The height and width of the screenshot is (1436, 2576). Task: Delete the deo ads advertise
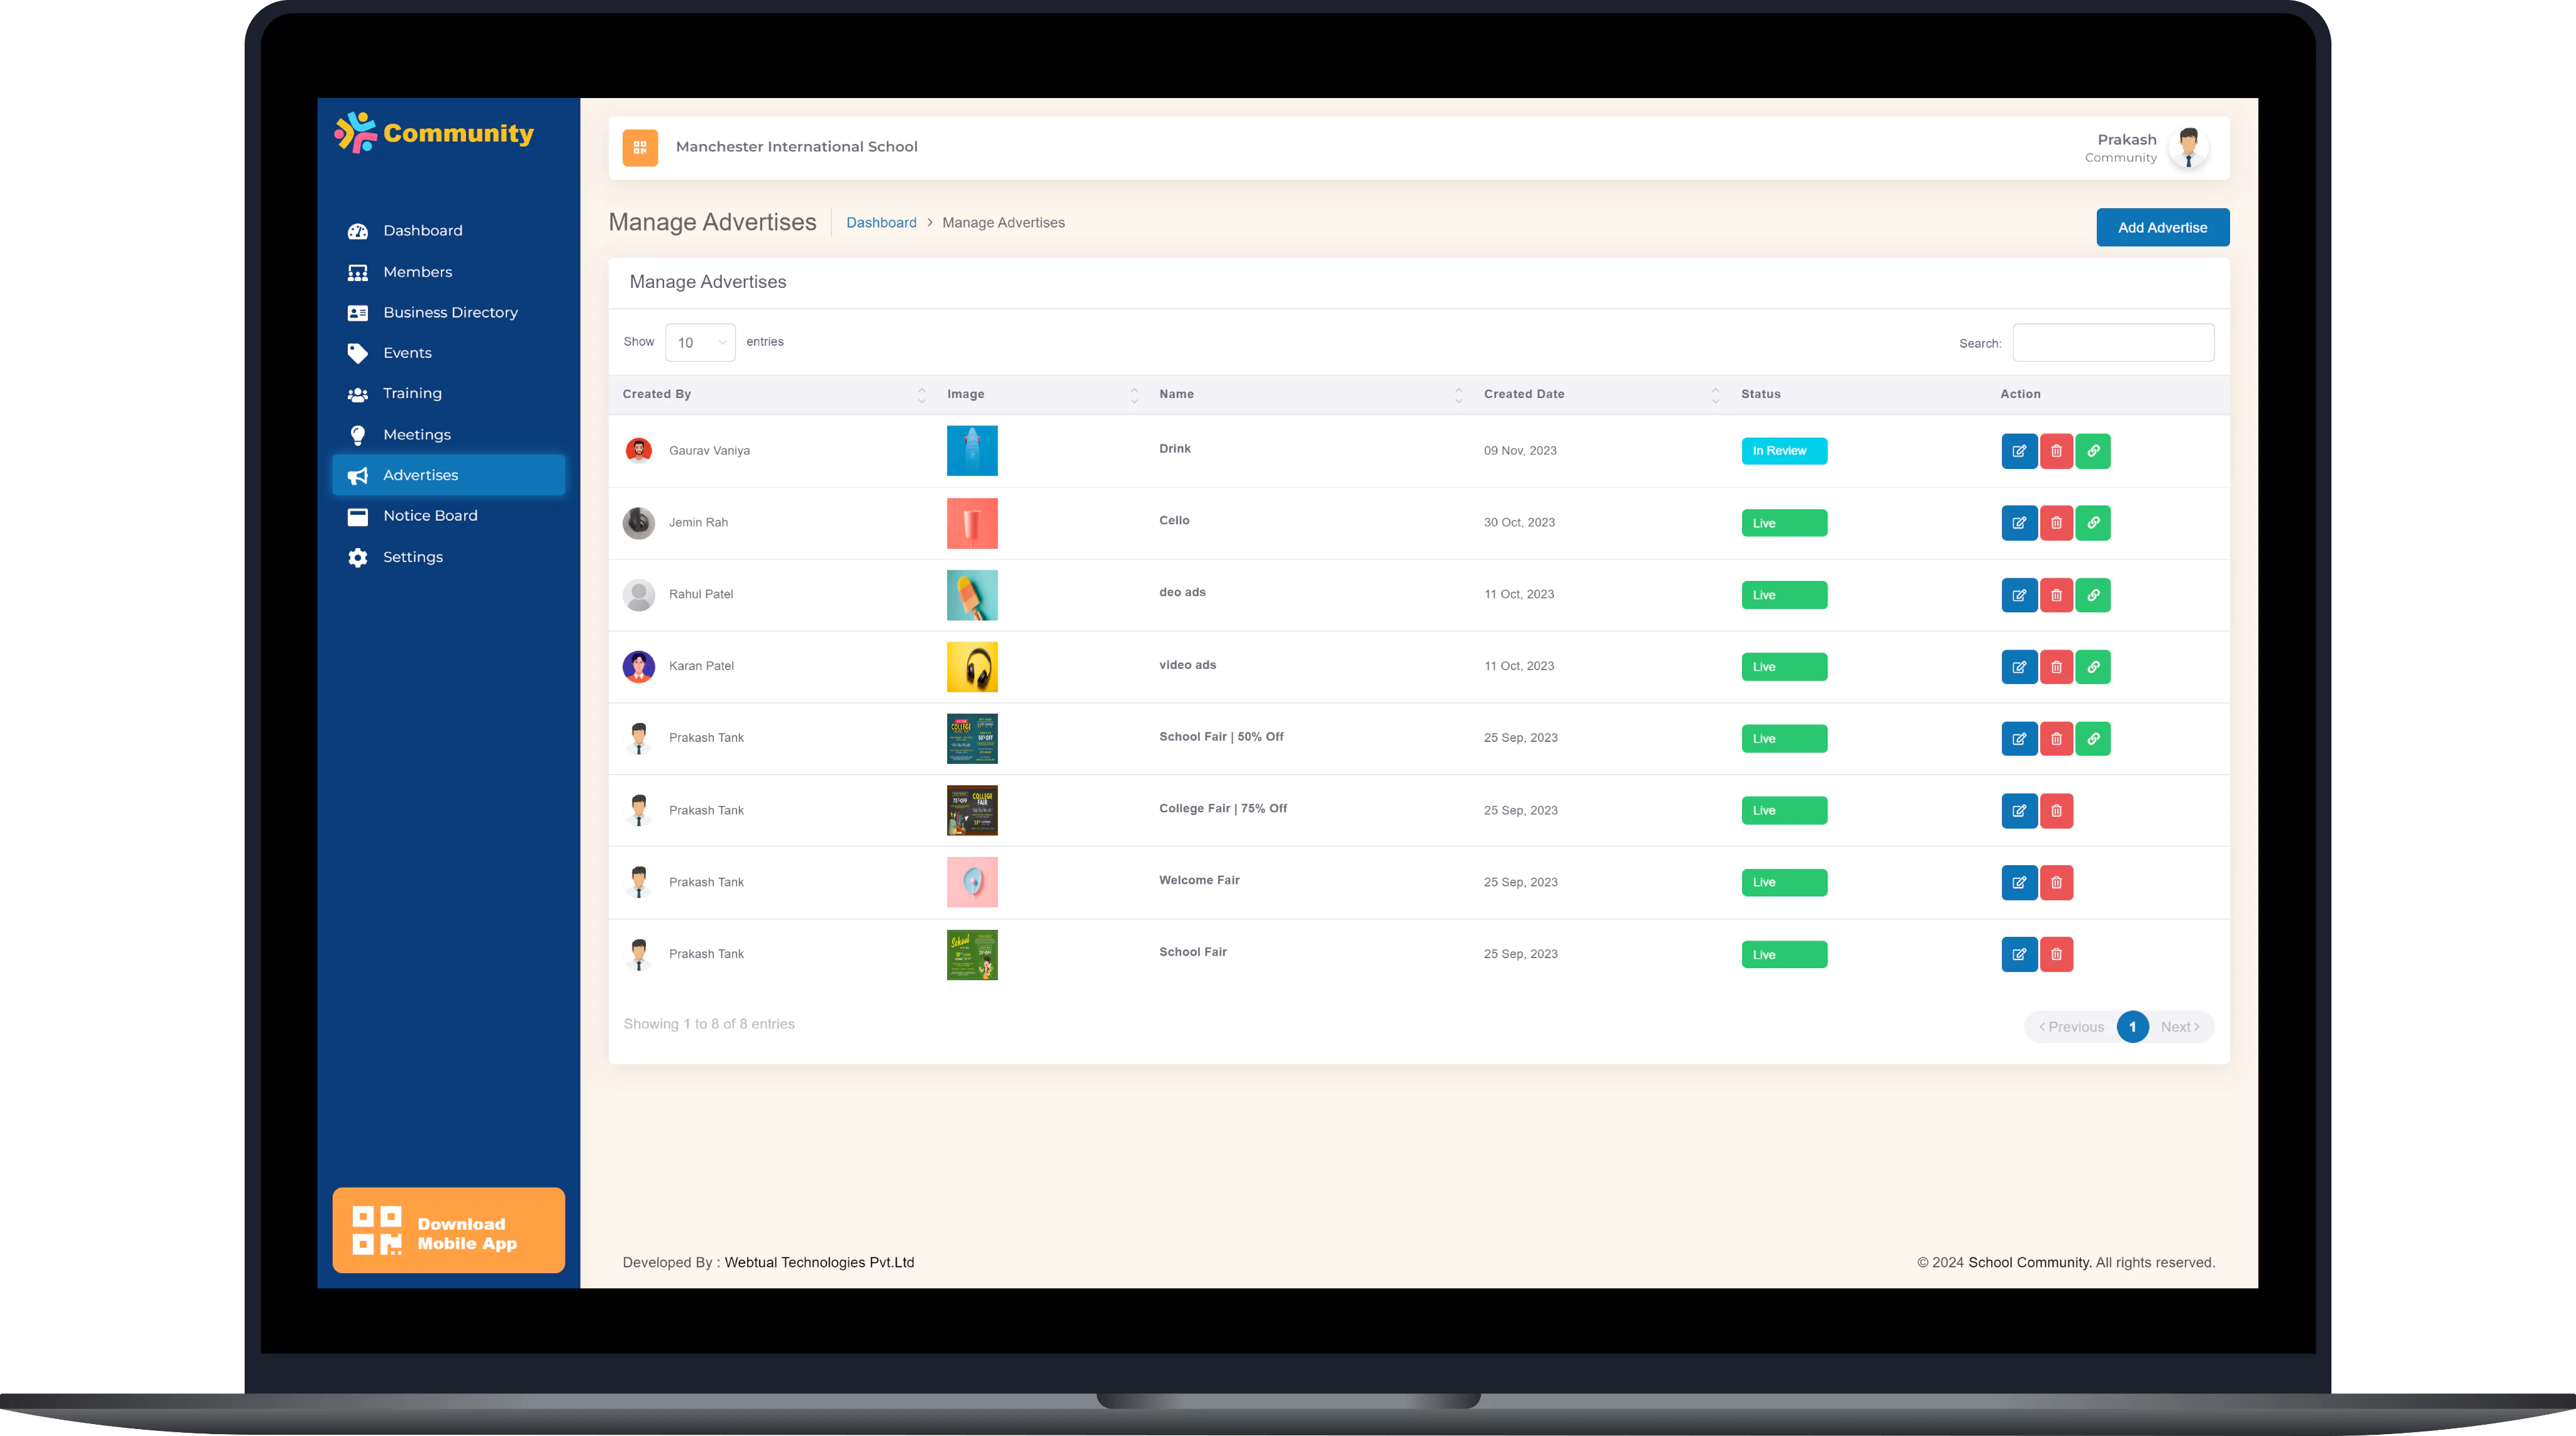pyautogui.click(x=2056, y=595)
